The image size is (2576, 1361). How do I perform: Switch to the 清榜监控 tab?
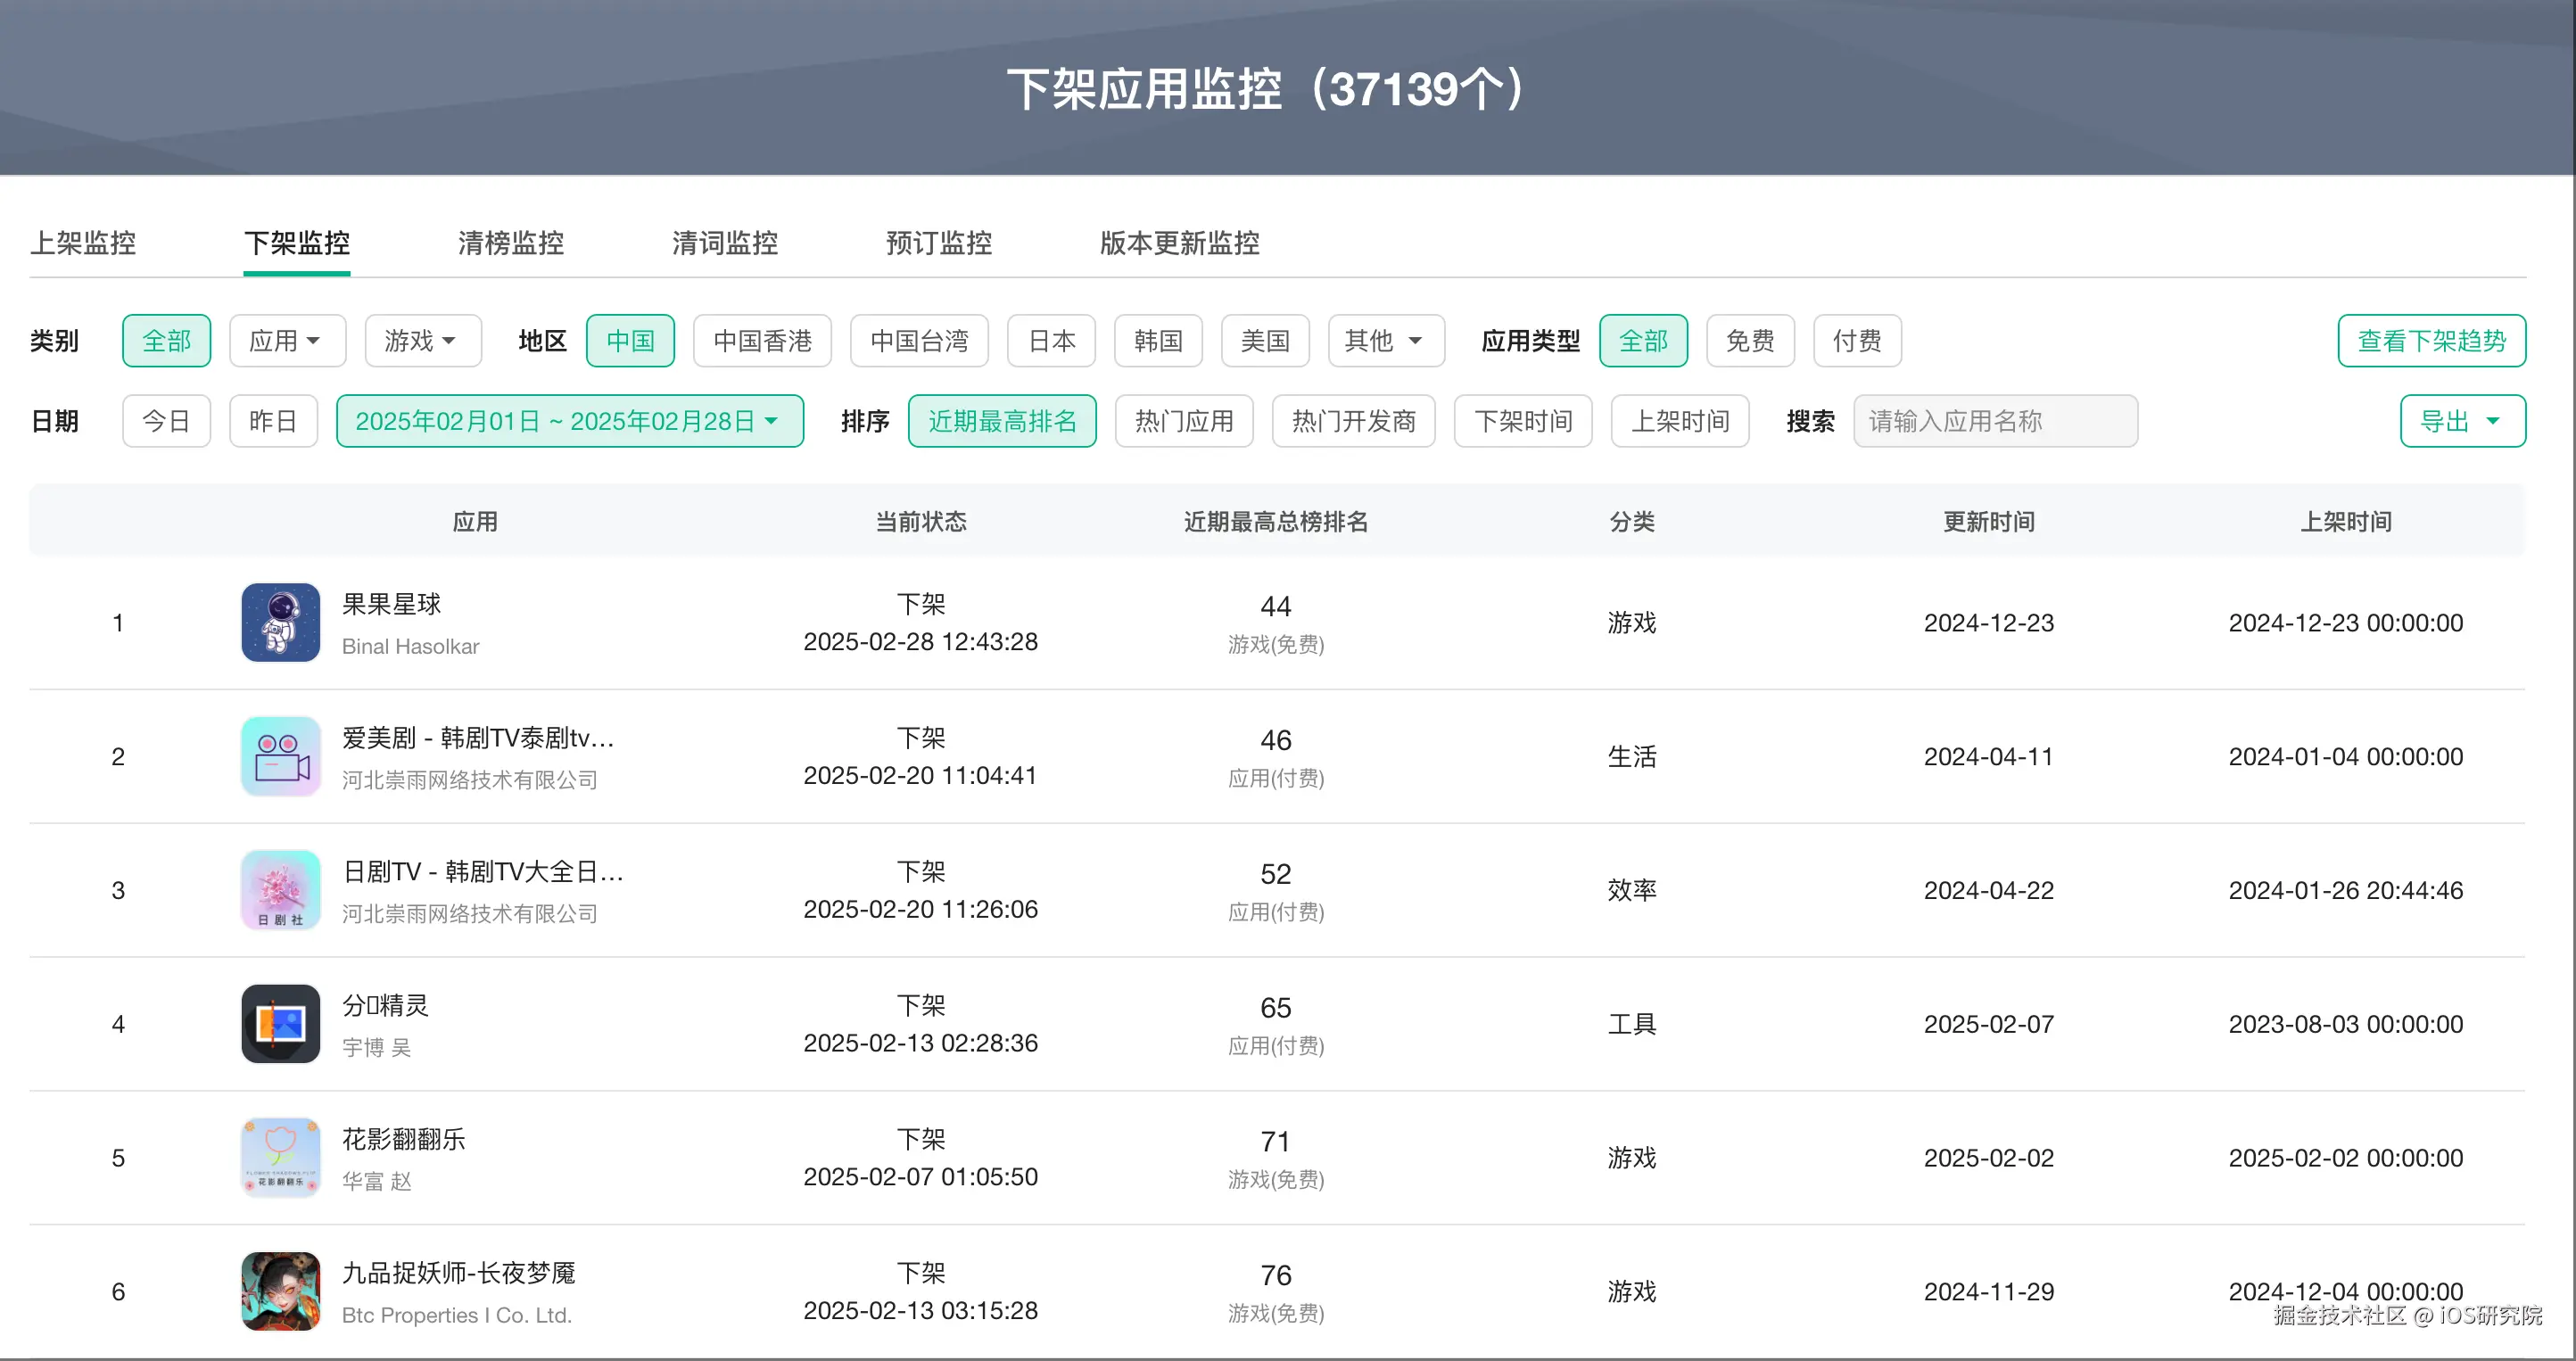coord(510,243)
